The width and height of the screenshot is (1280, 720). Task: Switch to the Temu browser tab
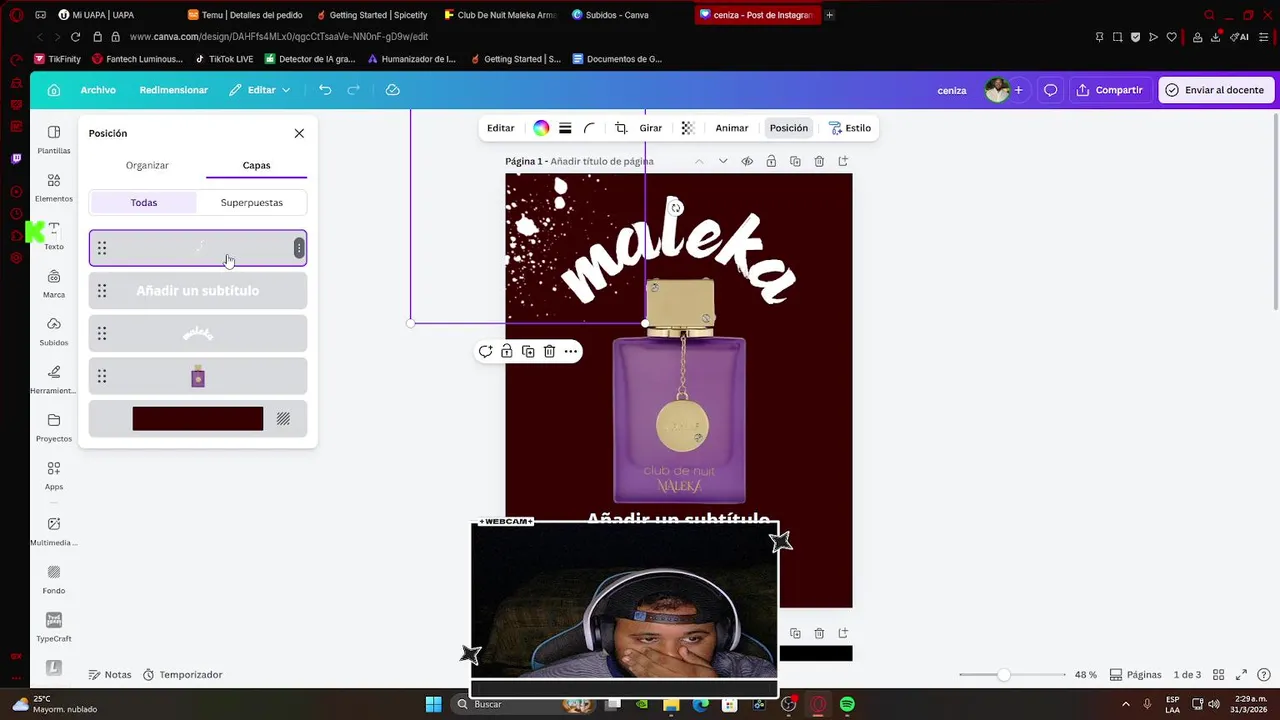(x=245, y=15)
